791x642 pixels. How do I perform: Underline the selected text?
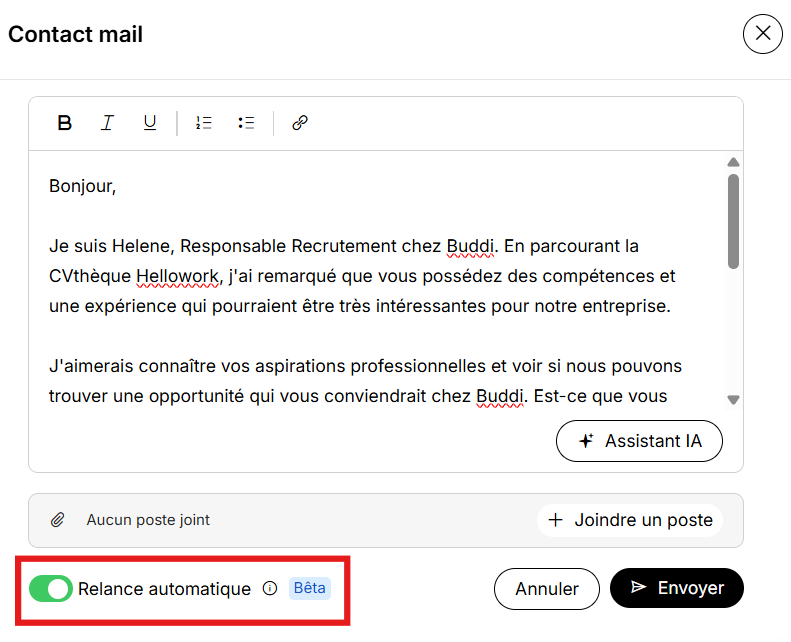coord(150,123)
